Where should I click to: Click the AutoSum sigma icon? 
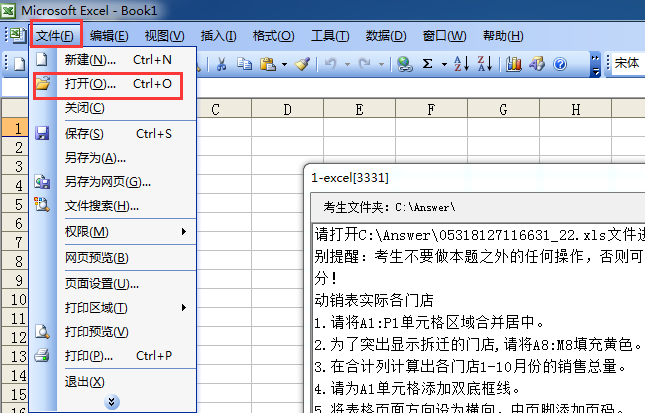click(428, 64)
